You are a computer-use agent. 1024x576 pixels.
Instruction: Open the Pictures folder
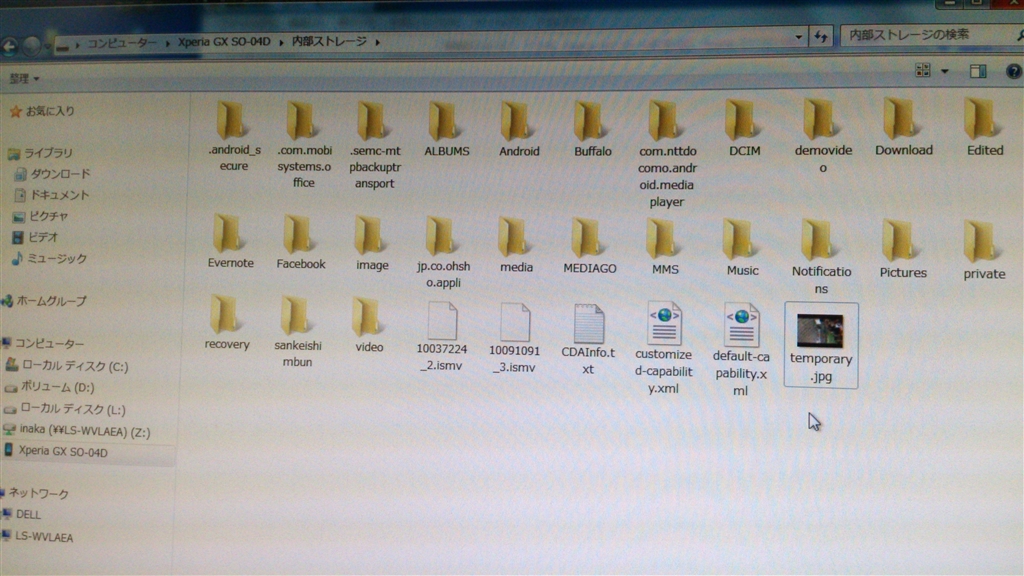tap(901, 242)
